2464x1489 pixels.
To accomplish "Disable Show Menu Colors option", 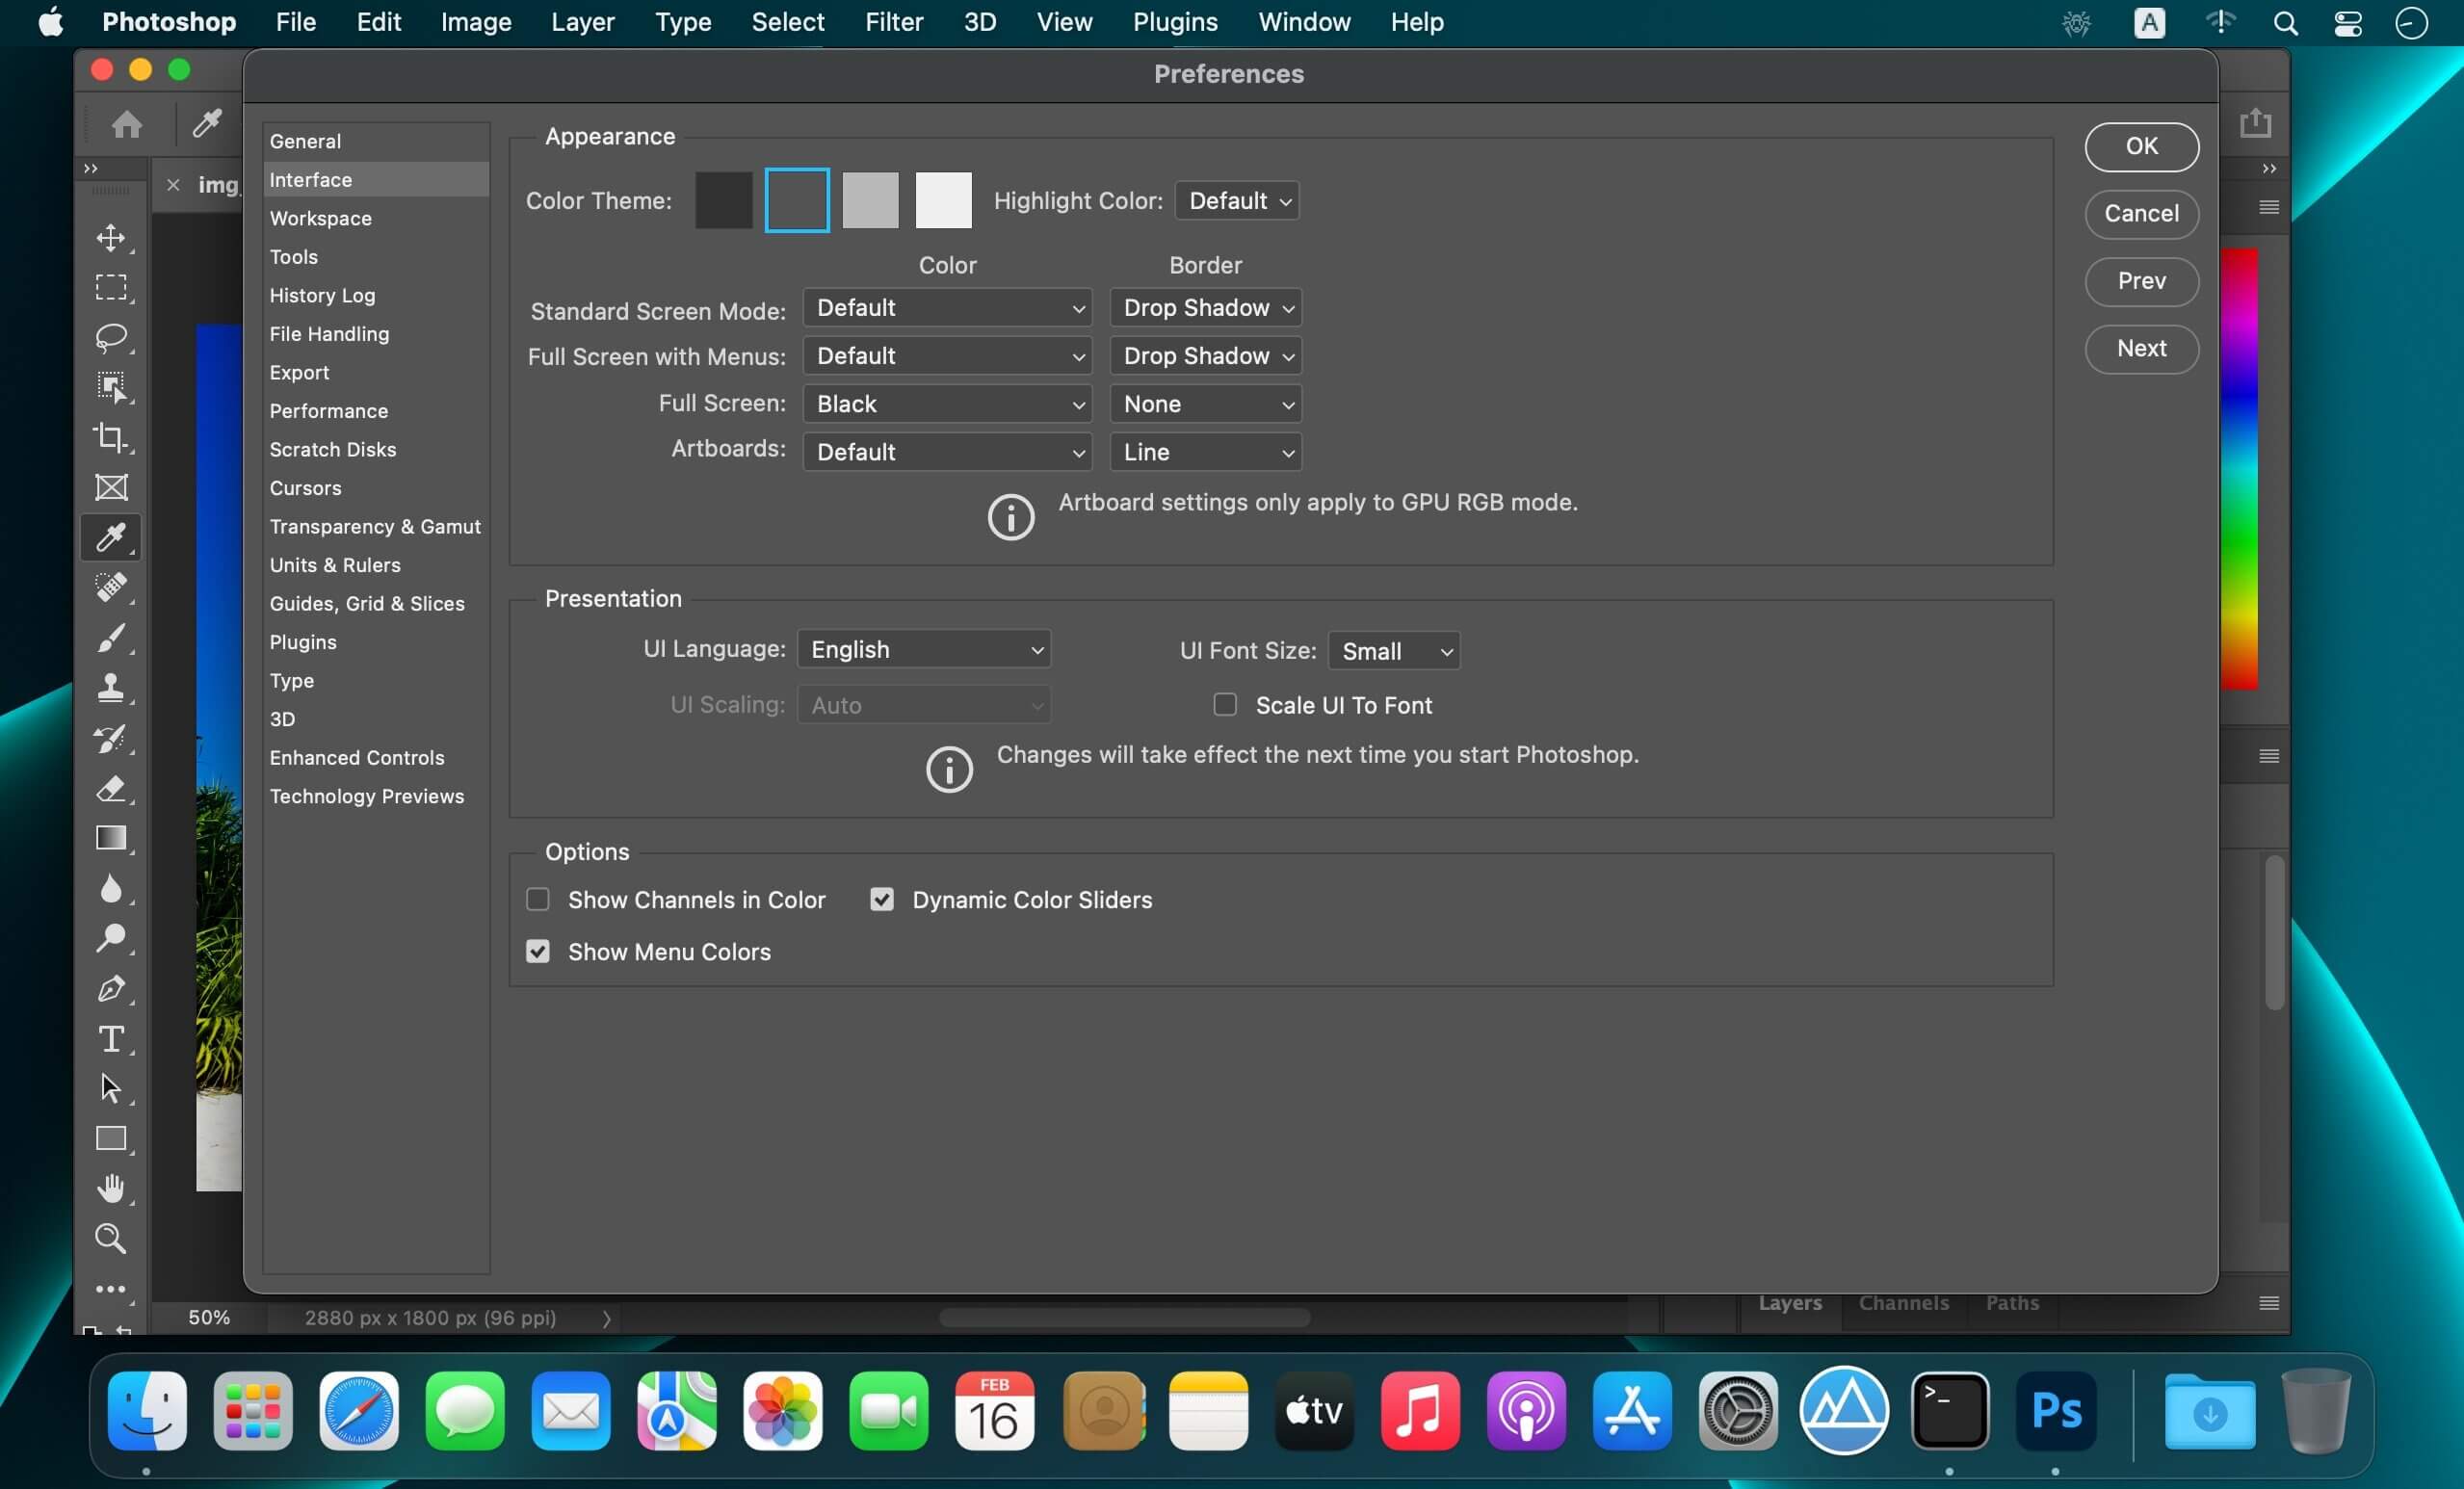I will pos(538,951).
